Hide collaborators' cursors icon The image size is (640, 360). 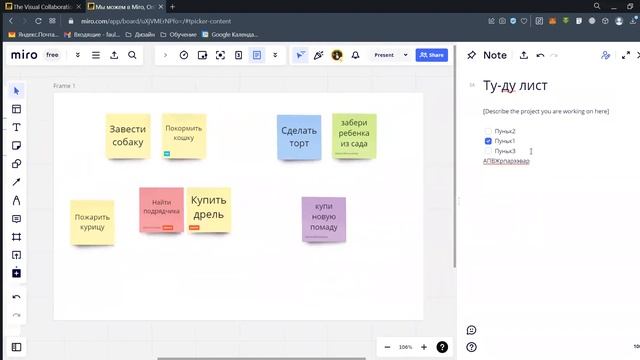300,55
